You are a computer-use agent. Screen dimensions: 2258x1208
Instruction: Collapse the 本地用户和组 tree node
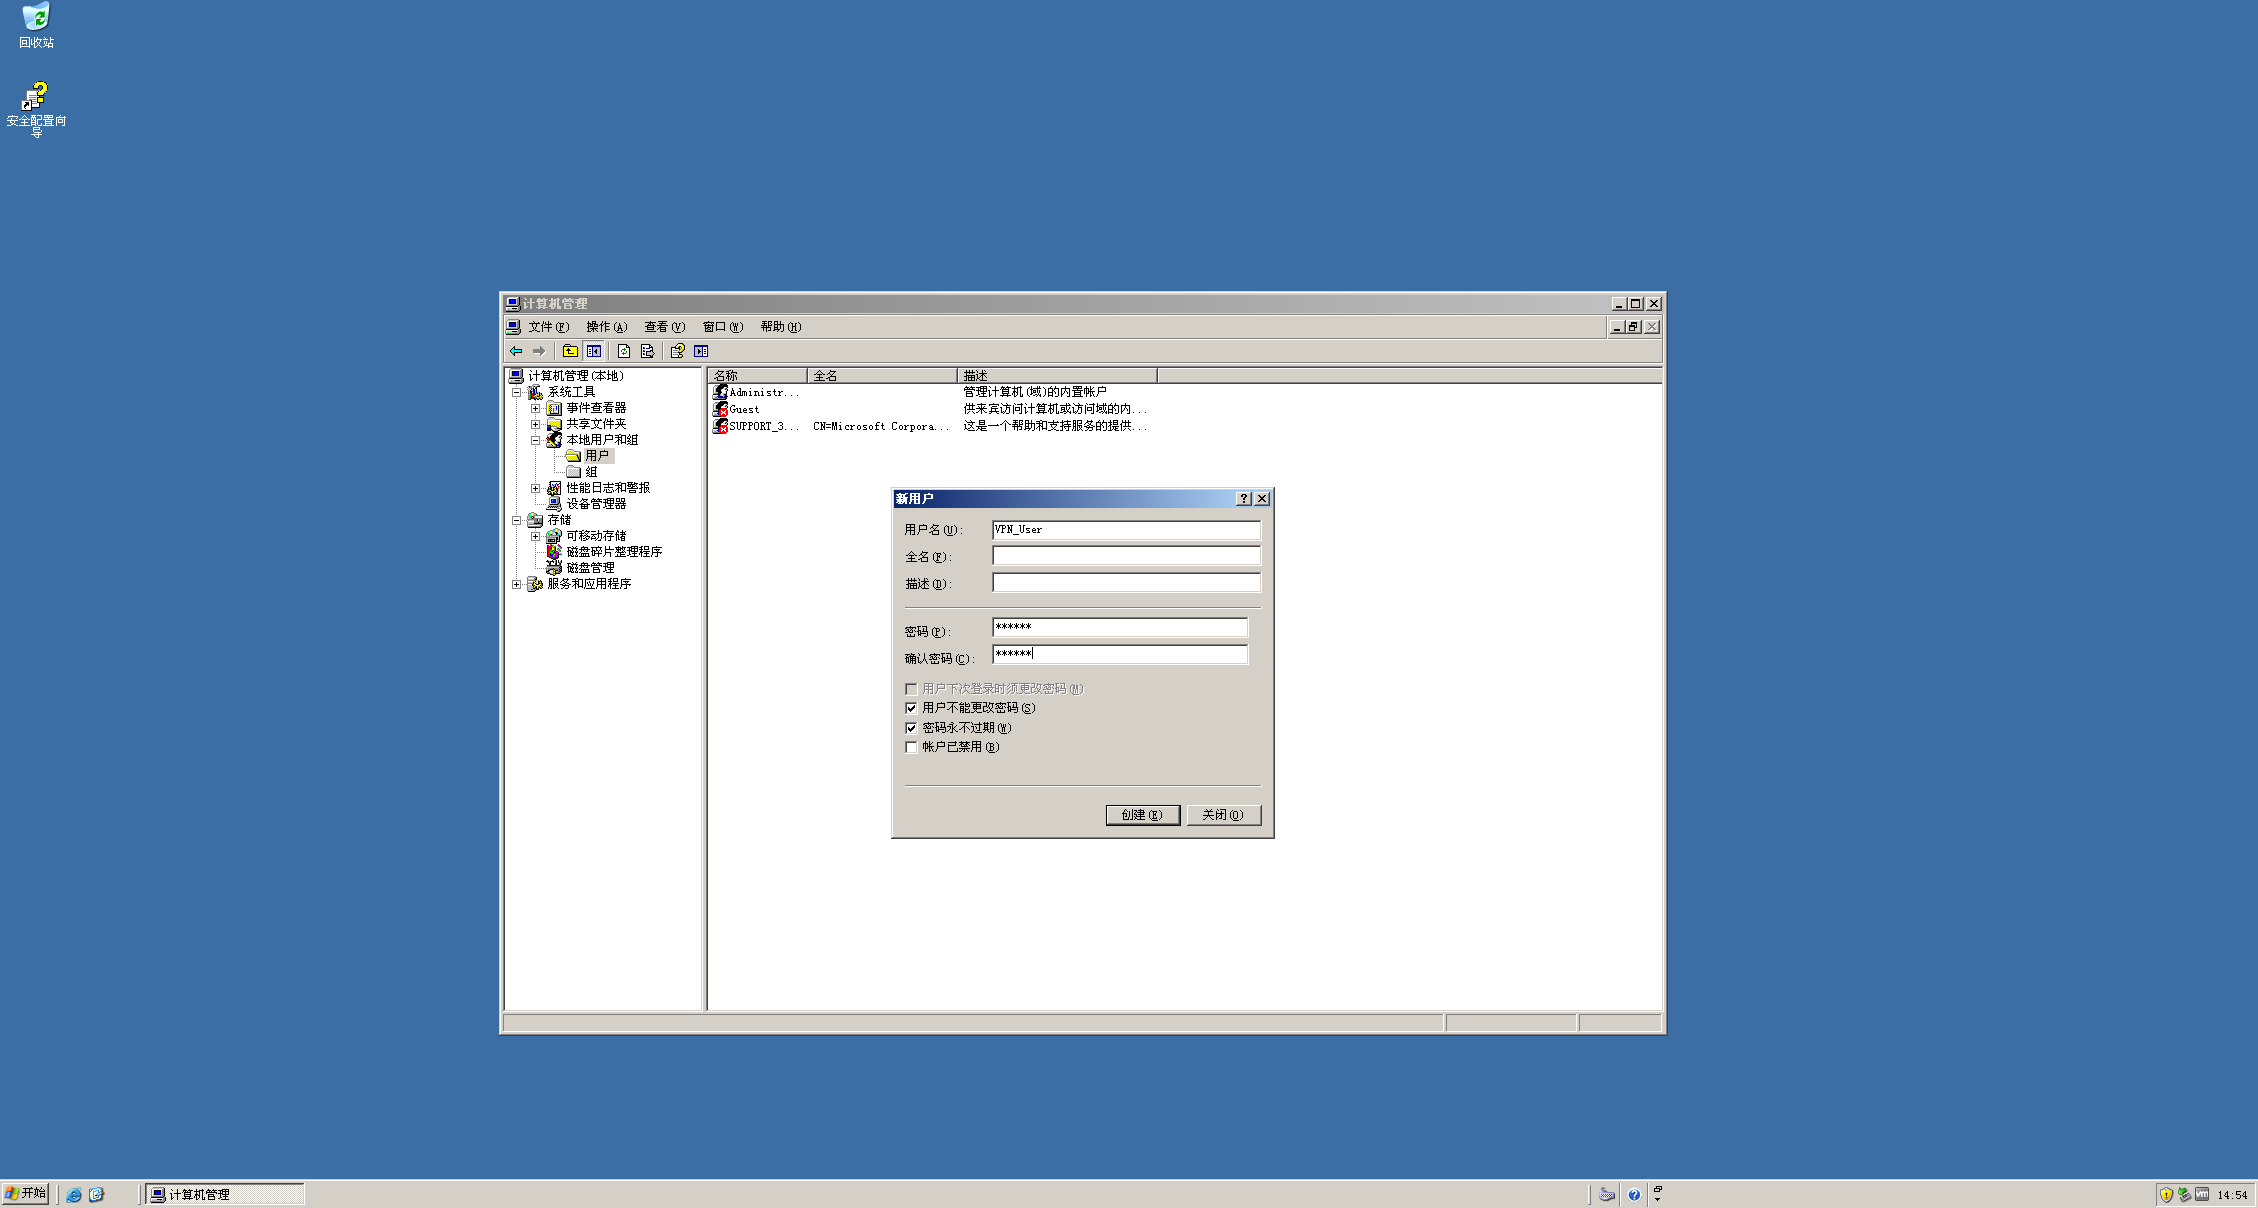point(535,440)
